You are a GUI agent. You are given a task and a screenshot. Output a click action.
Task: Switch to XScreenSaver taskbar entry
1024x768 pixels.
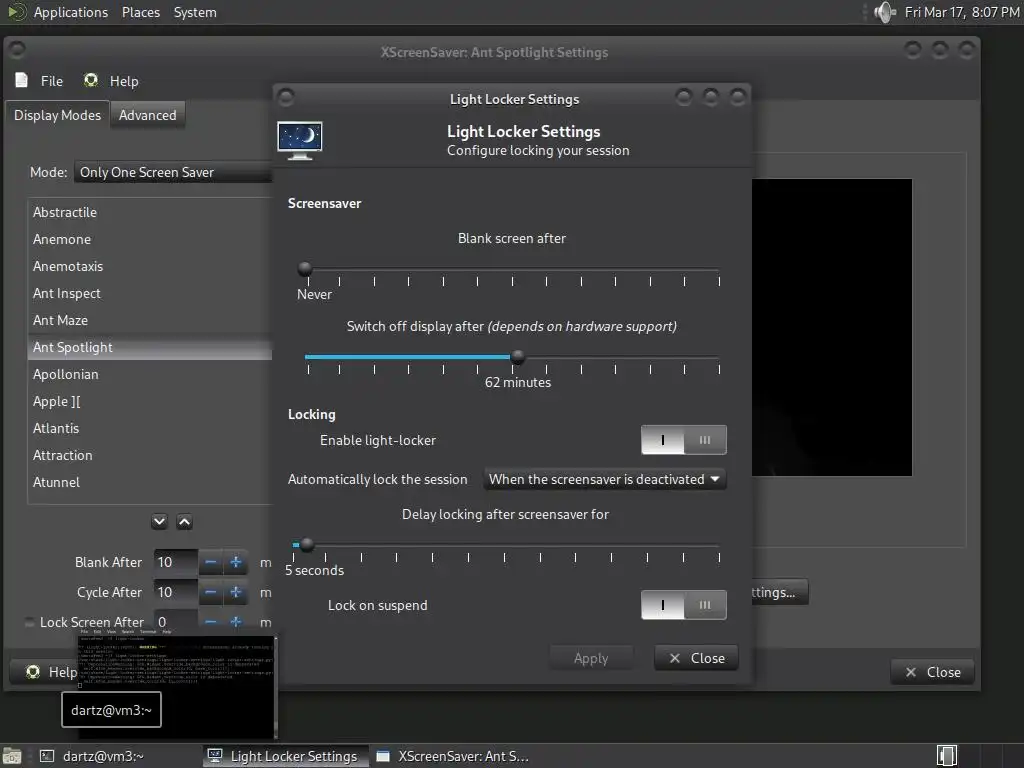click(453, 756)
